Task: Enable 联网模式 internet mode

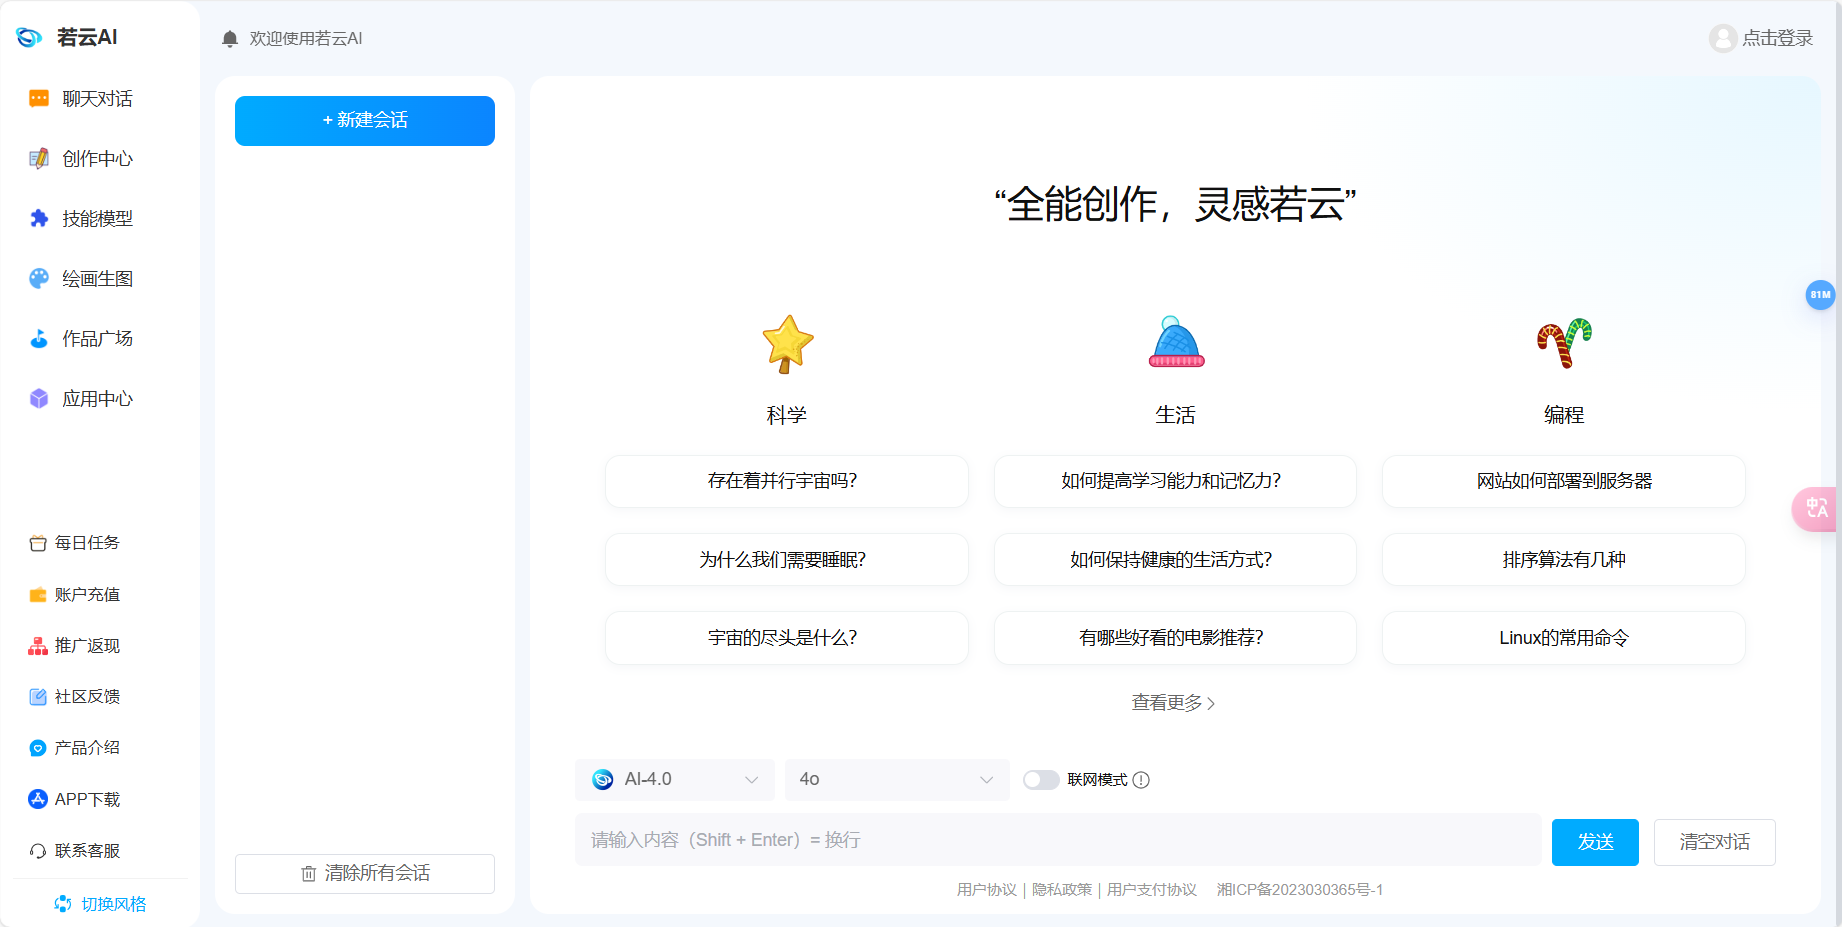Action: coord(1041,780)
